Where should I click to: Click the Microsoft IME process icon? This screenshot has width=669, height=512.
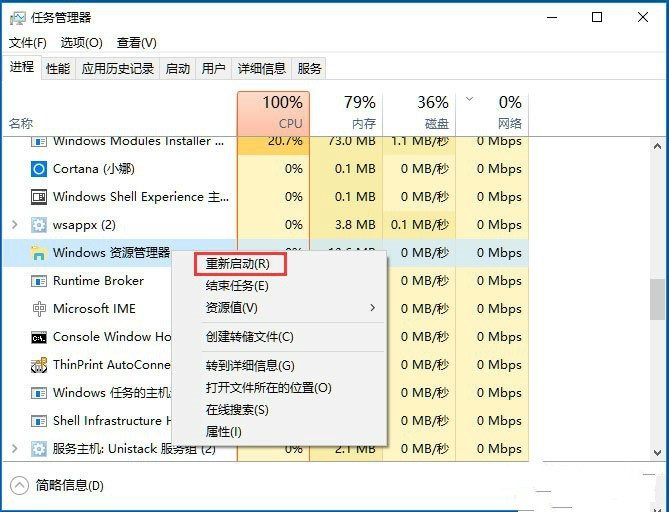[x=39, y=309]
